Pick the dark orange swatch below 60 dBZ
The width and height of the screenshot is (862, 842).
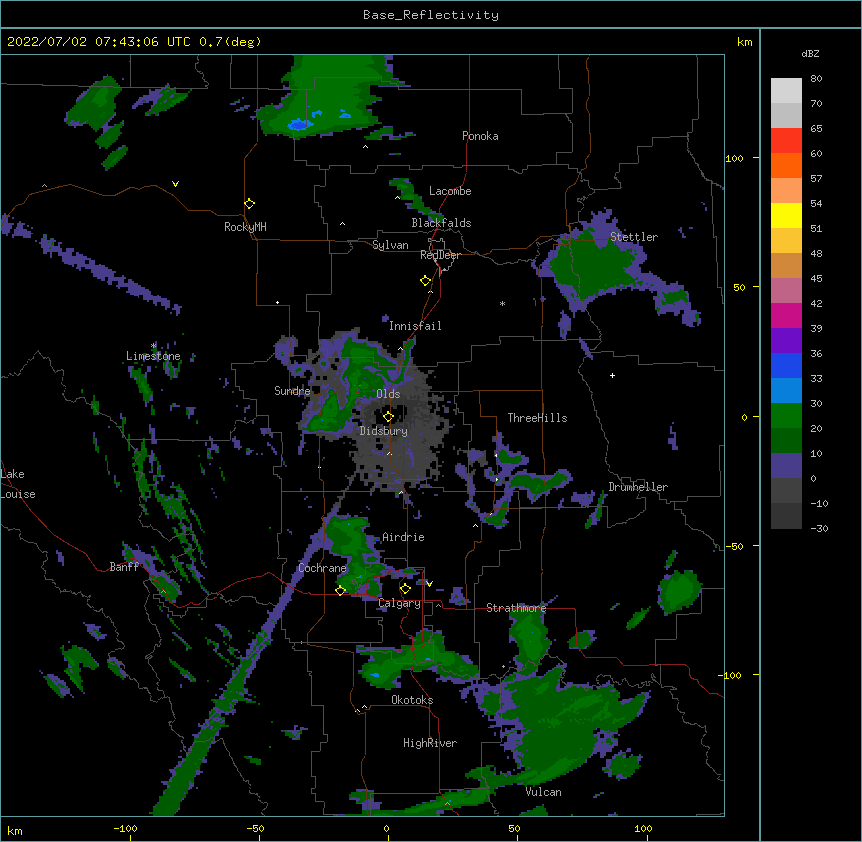click(786, 165)
